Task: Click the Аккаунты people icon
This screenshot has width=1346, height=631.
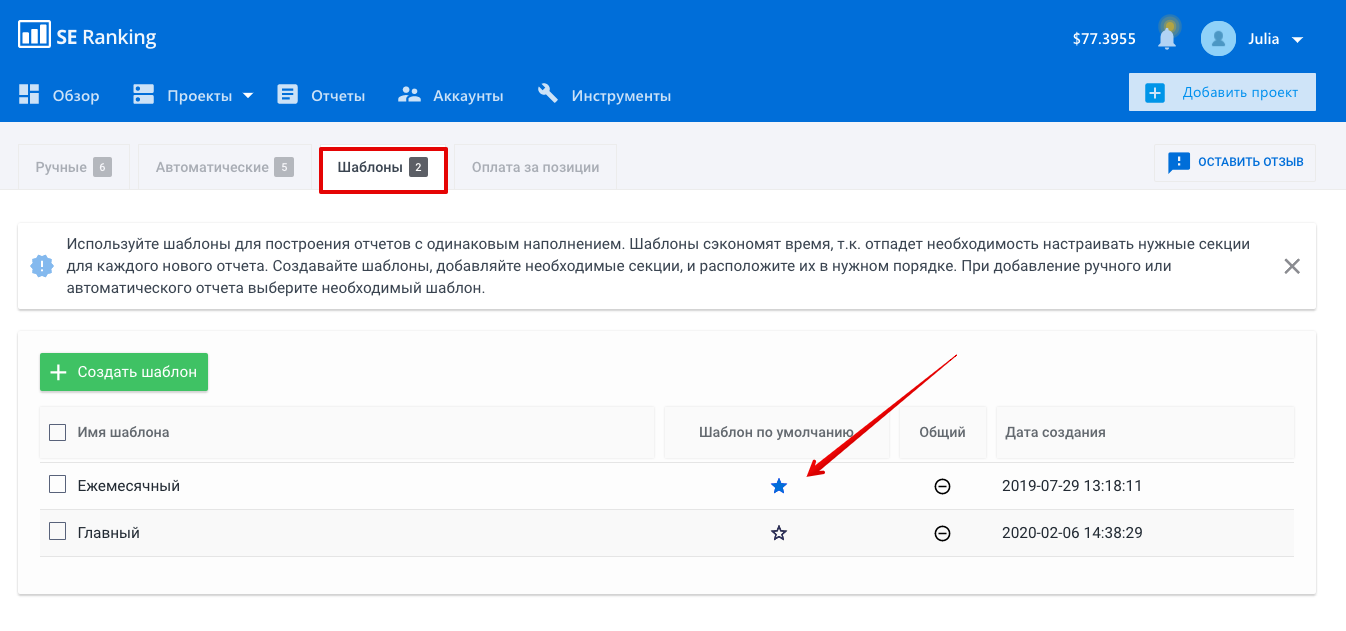Action: click(409, 95)
